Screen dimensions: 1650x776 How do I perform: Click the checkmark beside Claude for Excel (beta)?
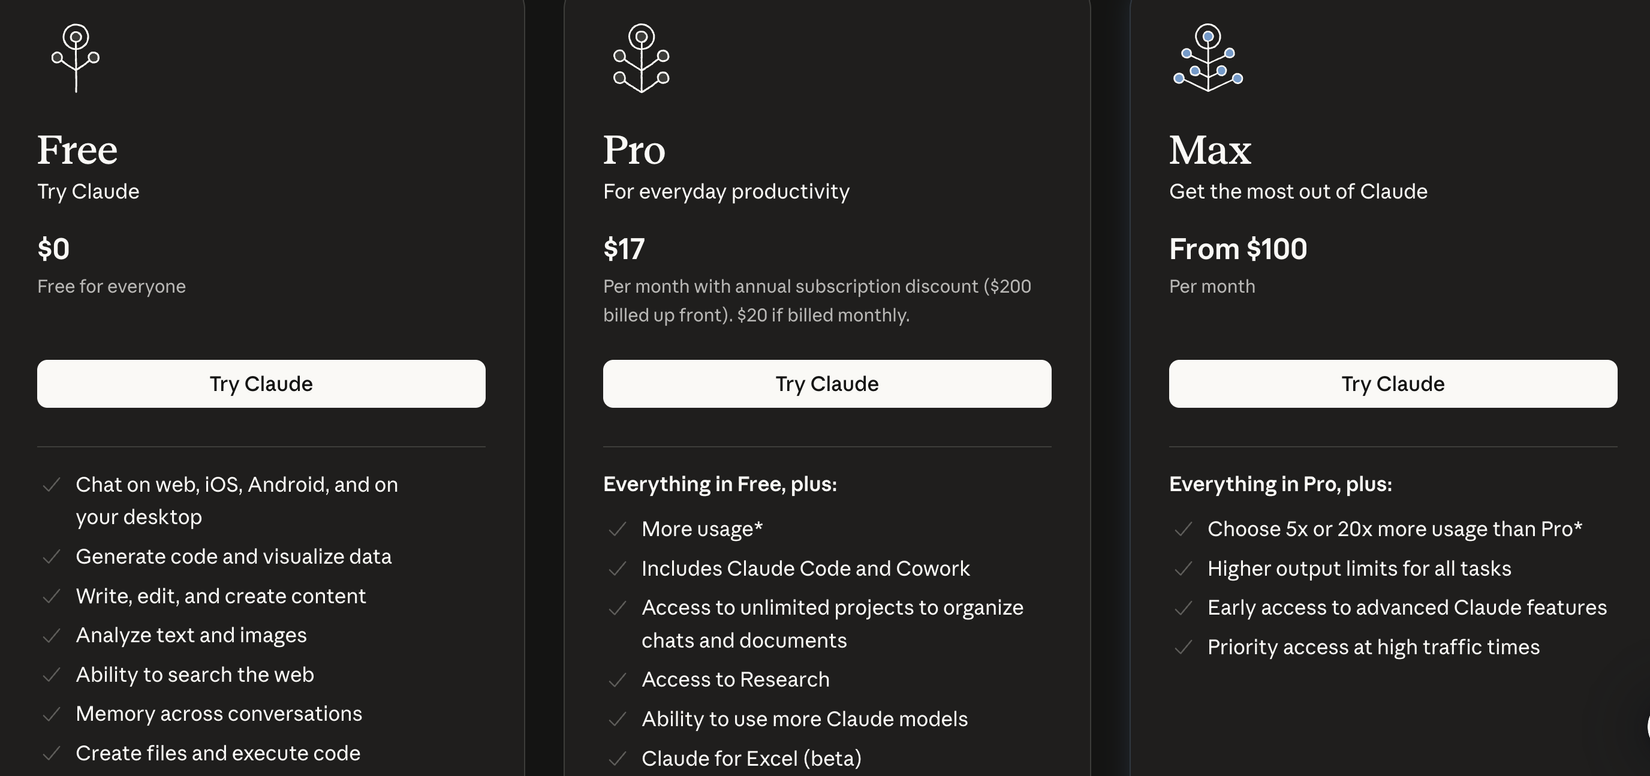tap(618, 759)
